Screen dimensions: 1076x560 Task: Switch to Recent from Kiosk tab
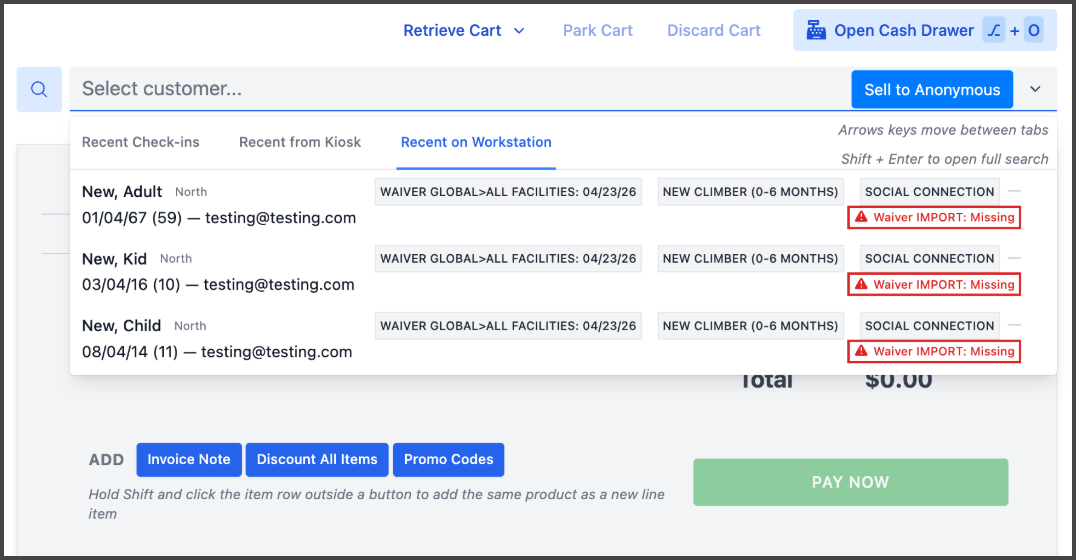(300, 142)
